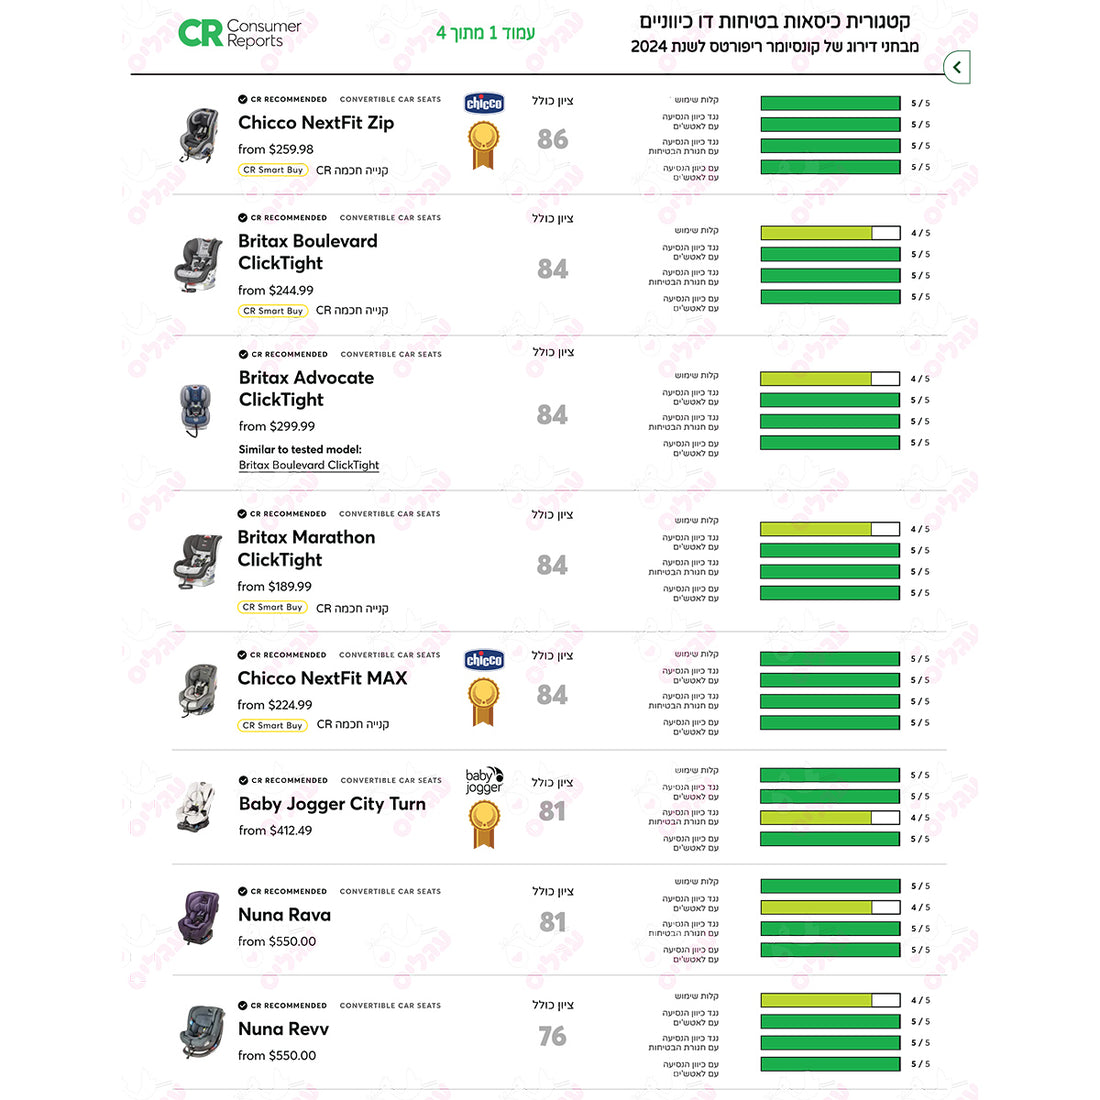Open the Britax Boulevard ClickTight similar model link
1100x1100 pixels.
click(x=309, y=465)
